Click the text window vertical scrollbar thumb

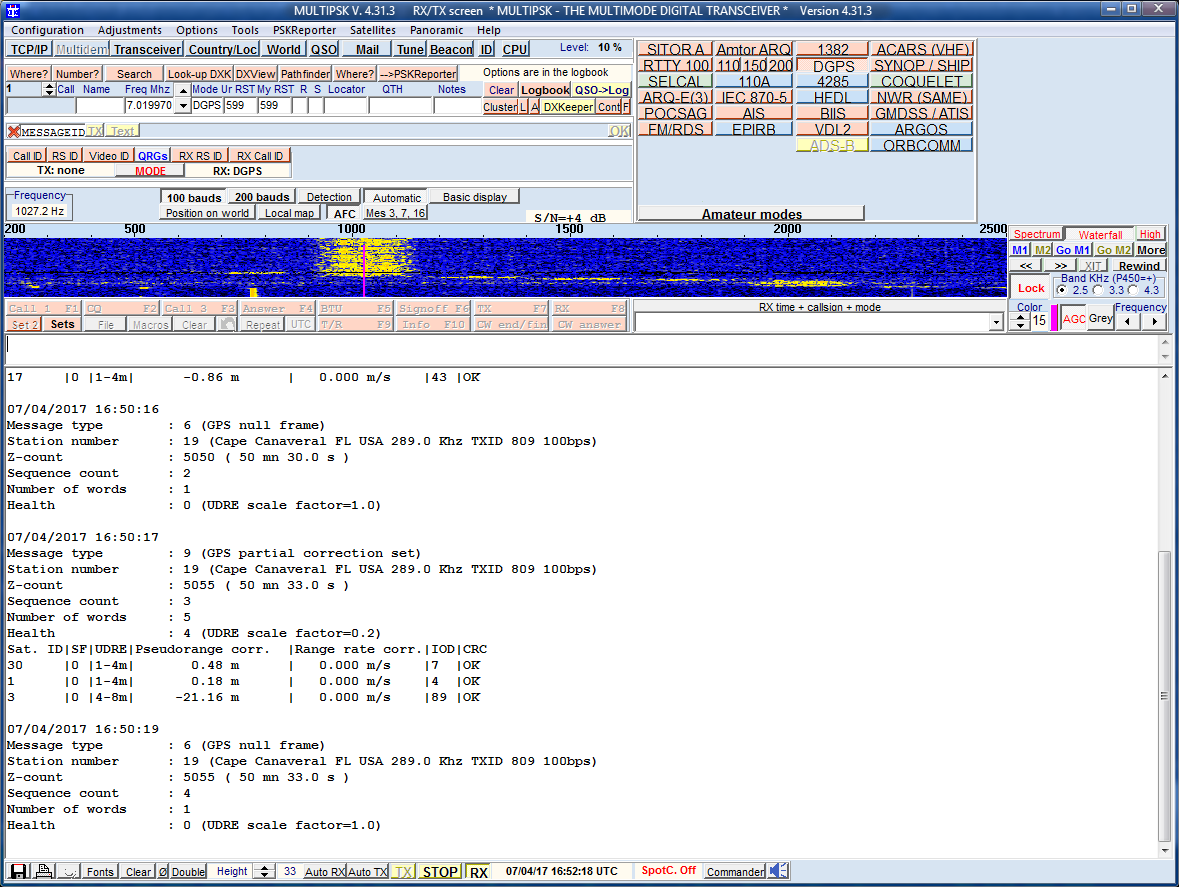1164,696
